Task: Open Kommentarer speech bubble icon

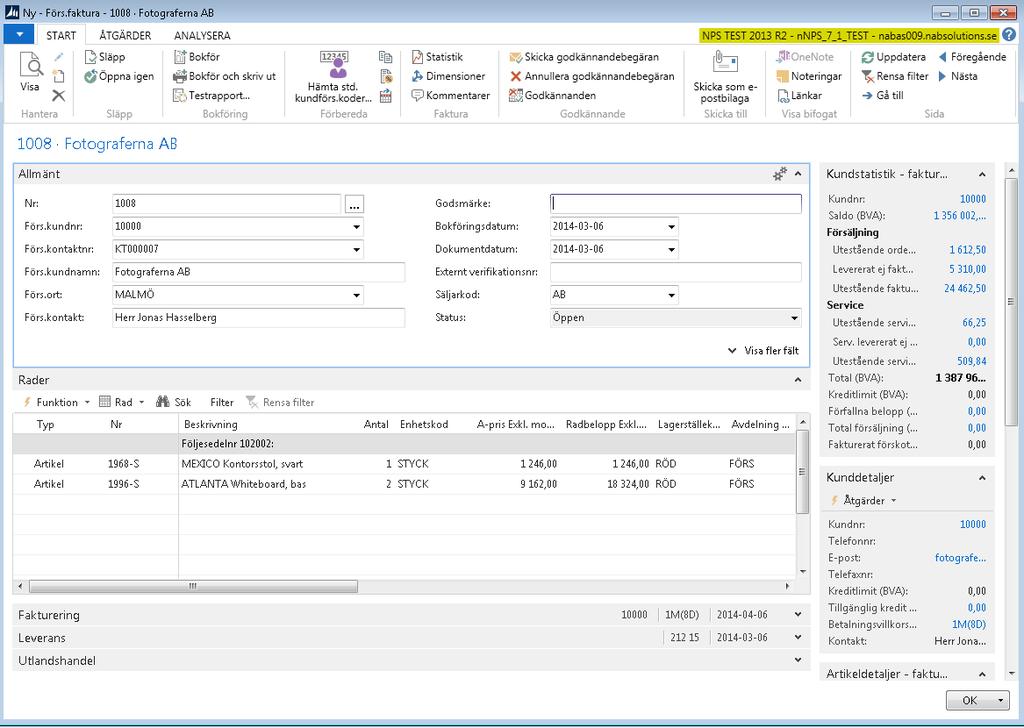Action: coord(417,96)
